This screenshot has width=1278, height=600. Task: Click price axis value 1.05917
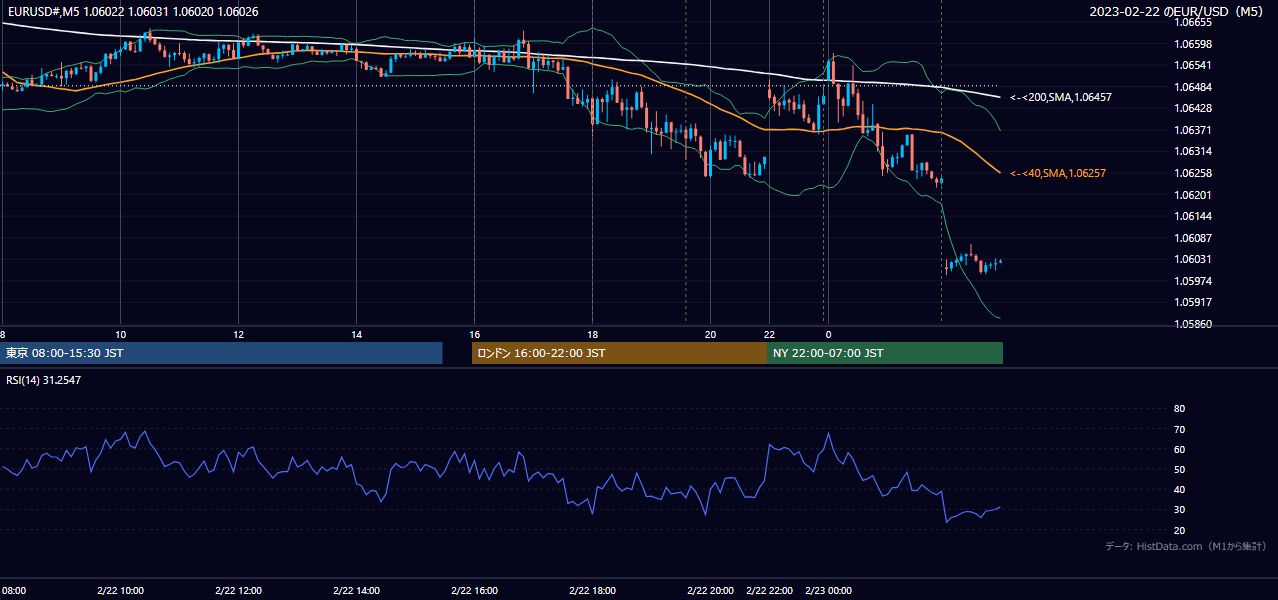(x=1192, y=302)
